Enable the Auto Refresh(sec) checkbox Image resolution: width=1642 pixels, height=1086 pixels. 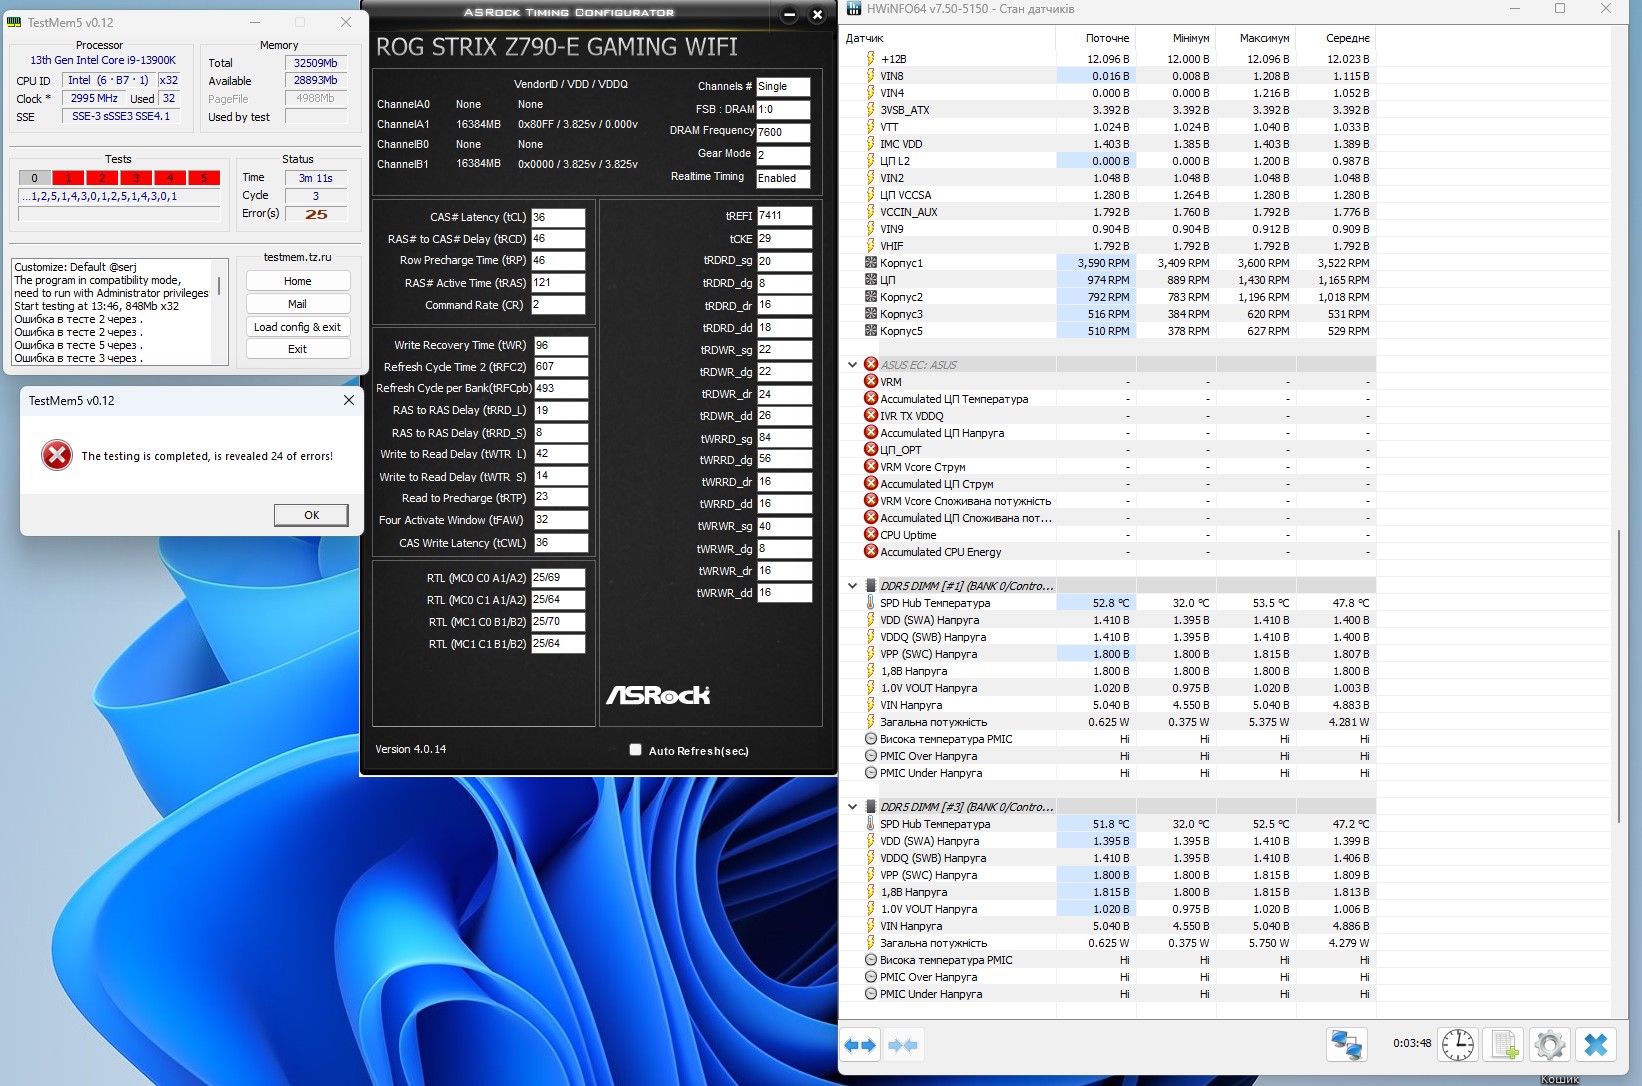point(635,750)
